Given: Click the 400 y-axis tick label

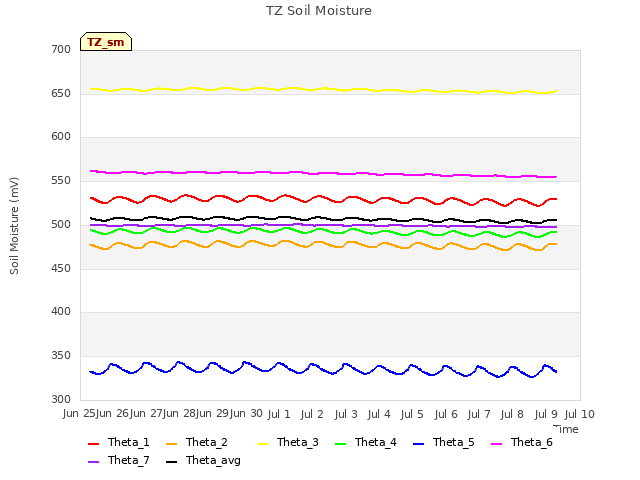Looking at the screenshot, I should pyautogui.click(x=61, y=312).
